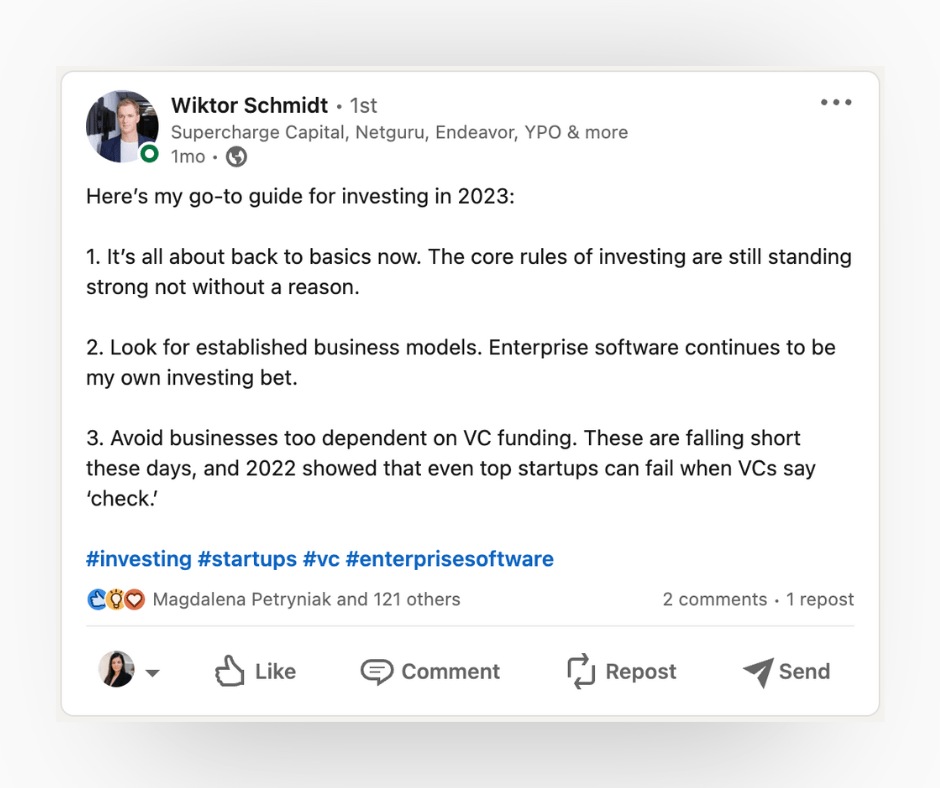Click the globe public visibility icon
The image size is (940, 788).
click(x=236, y=157)
